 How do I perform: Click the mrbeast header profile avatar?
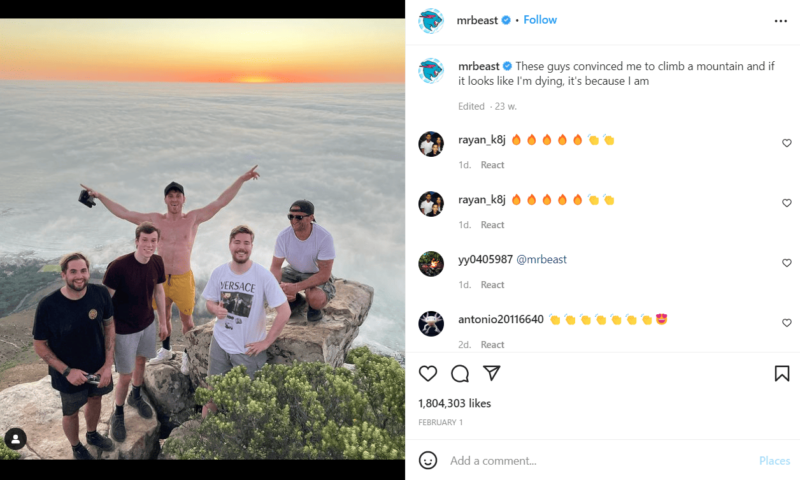pos(431,20)
